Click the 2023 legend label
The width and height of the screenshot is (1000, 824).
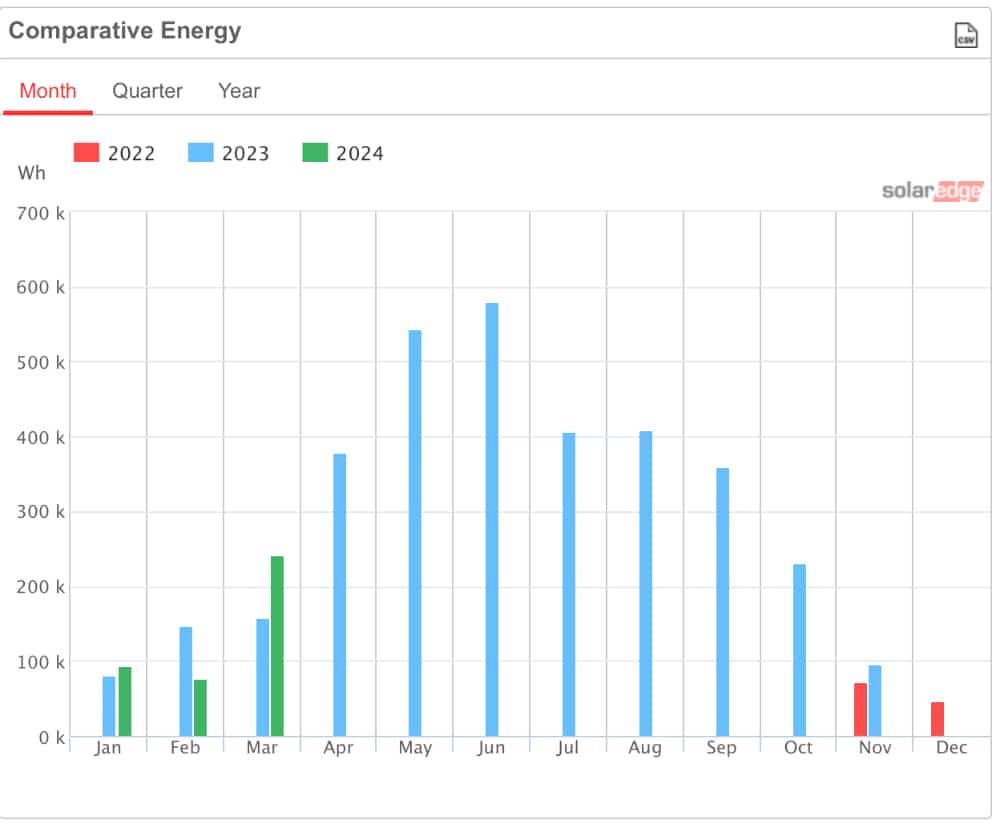point(246,154)
